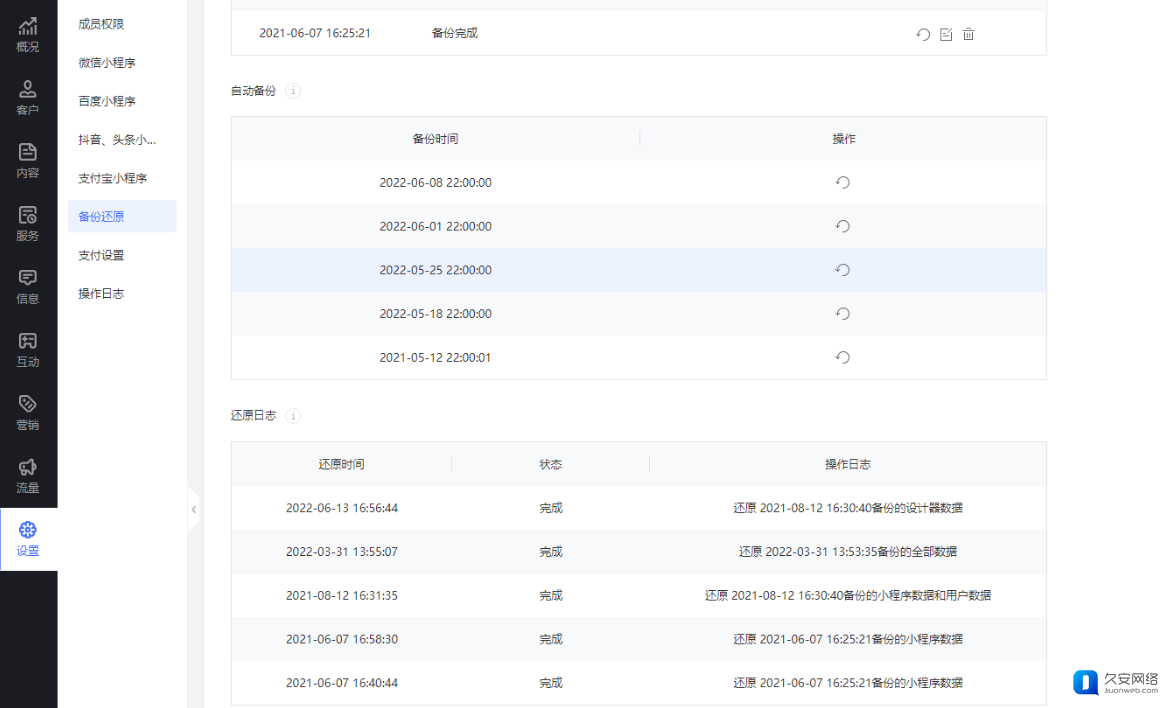Click the 操作 column header
This screenshot has width=1176, height=708.
coord(844,139)
